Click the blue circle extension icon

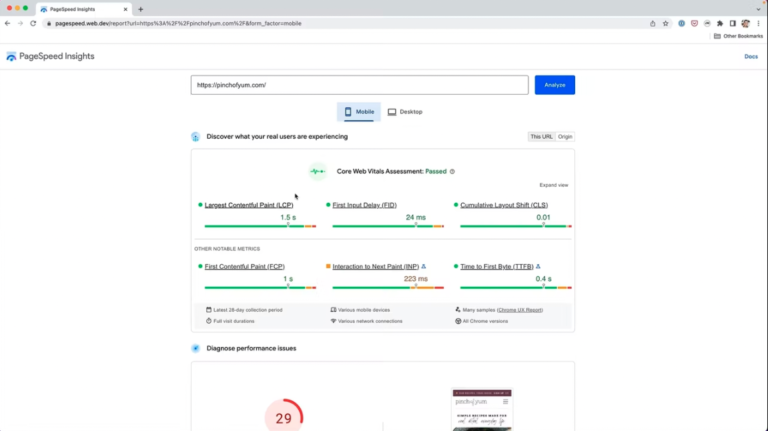(681, 24)
